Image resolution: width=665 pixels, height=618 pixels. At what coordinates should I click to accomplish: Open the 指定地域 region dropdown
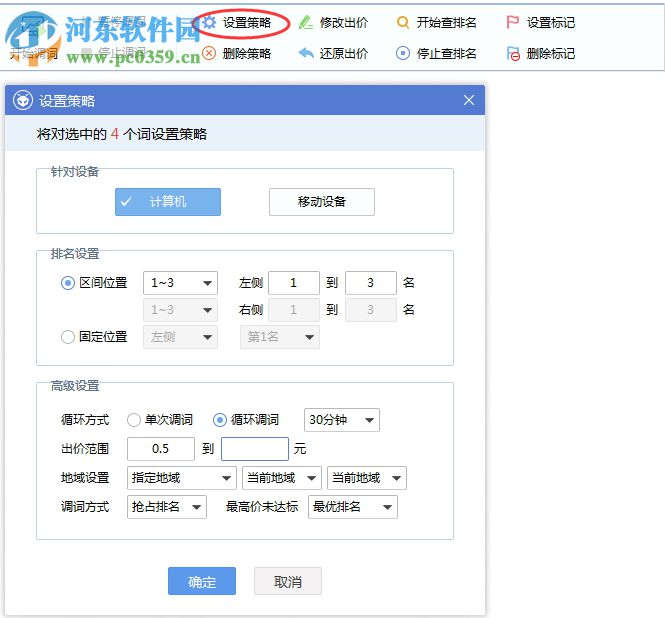point(182,478)
